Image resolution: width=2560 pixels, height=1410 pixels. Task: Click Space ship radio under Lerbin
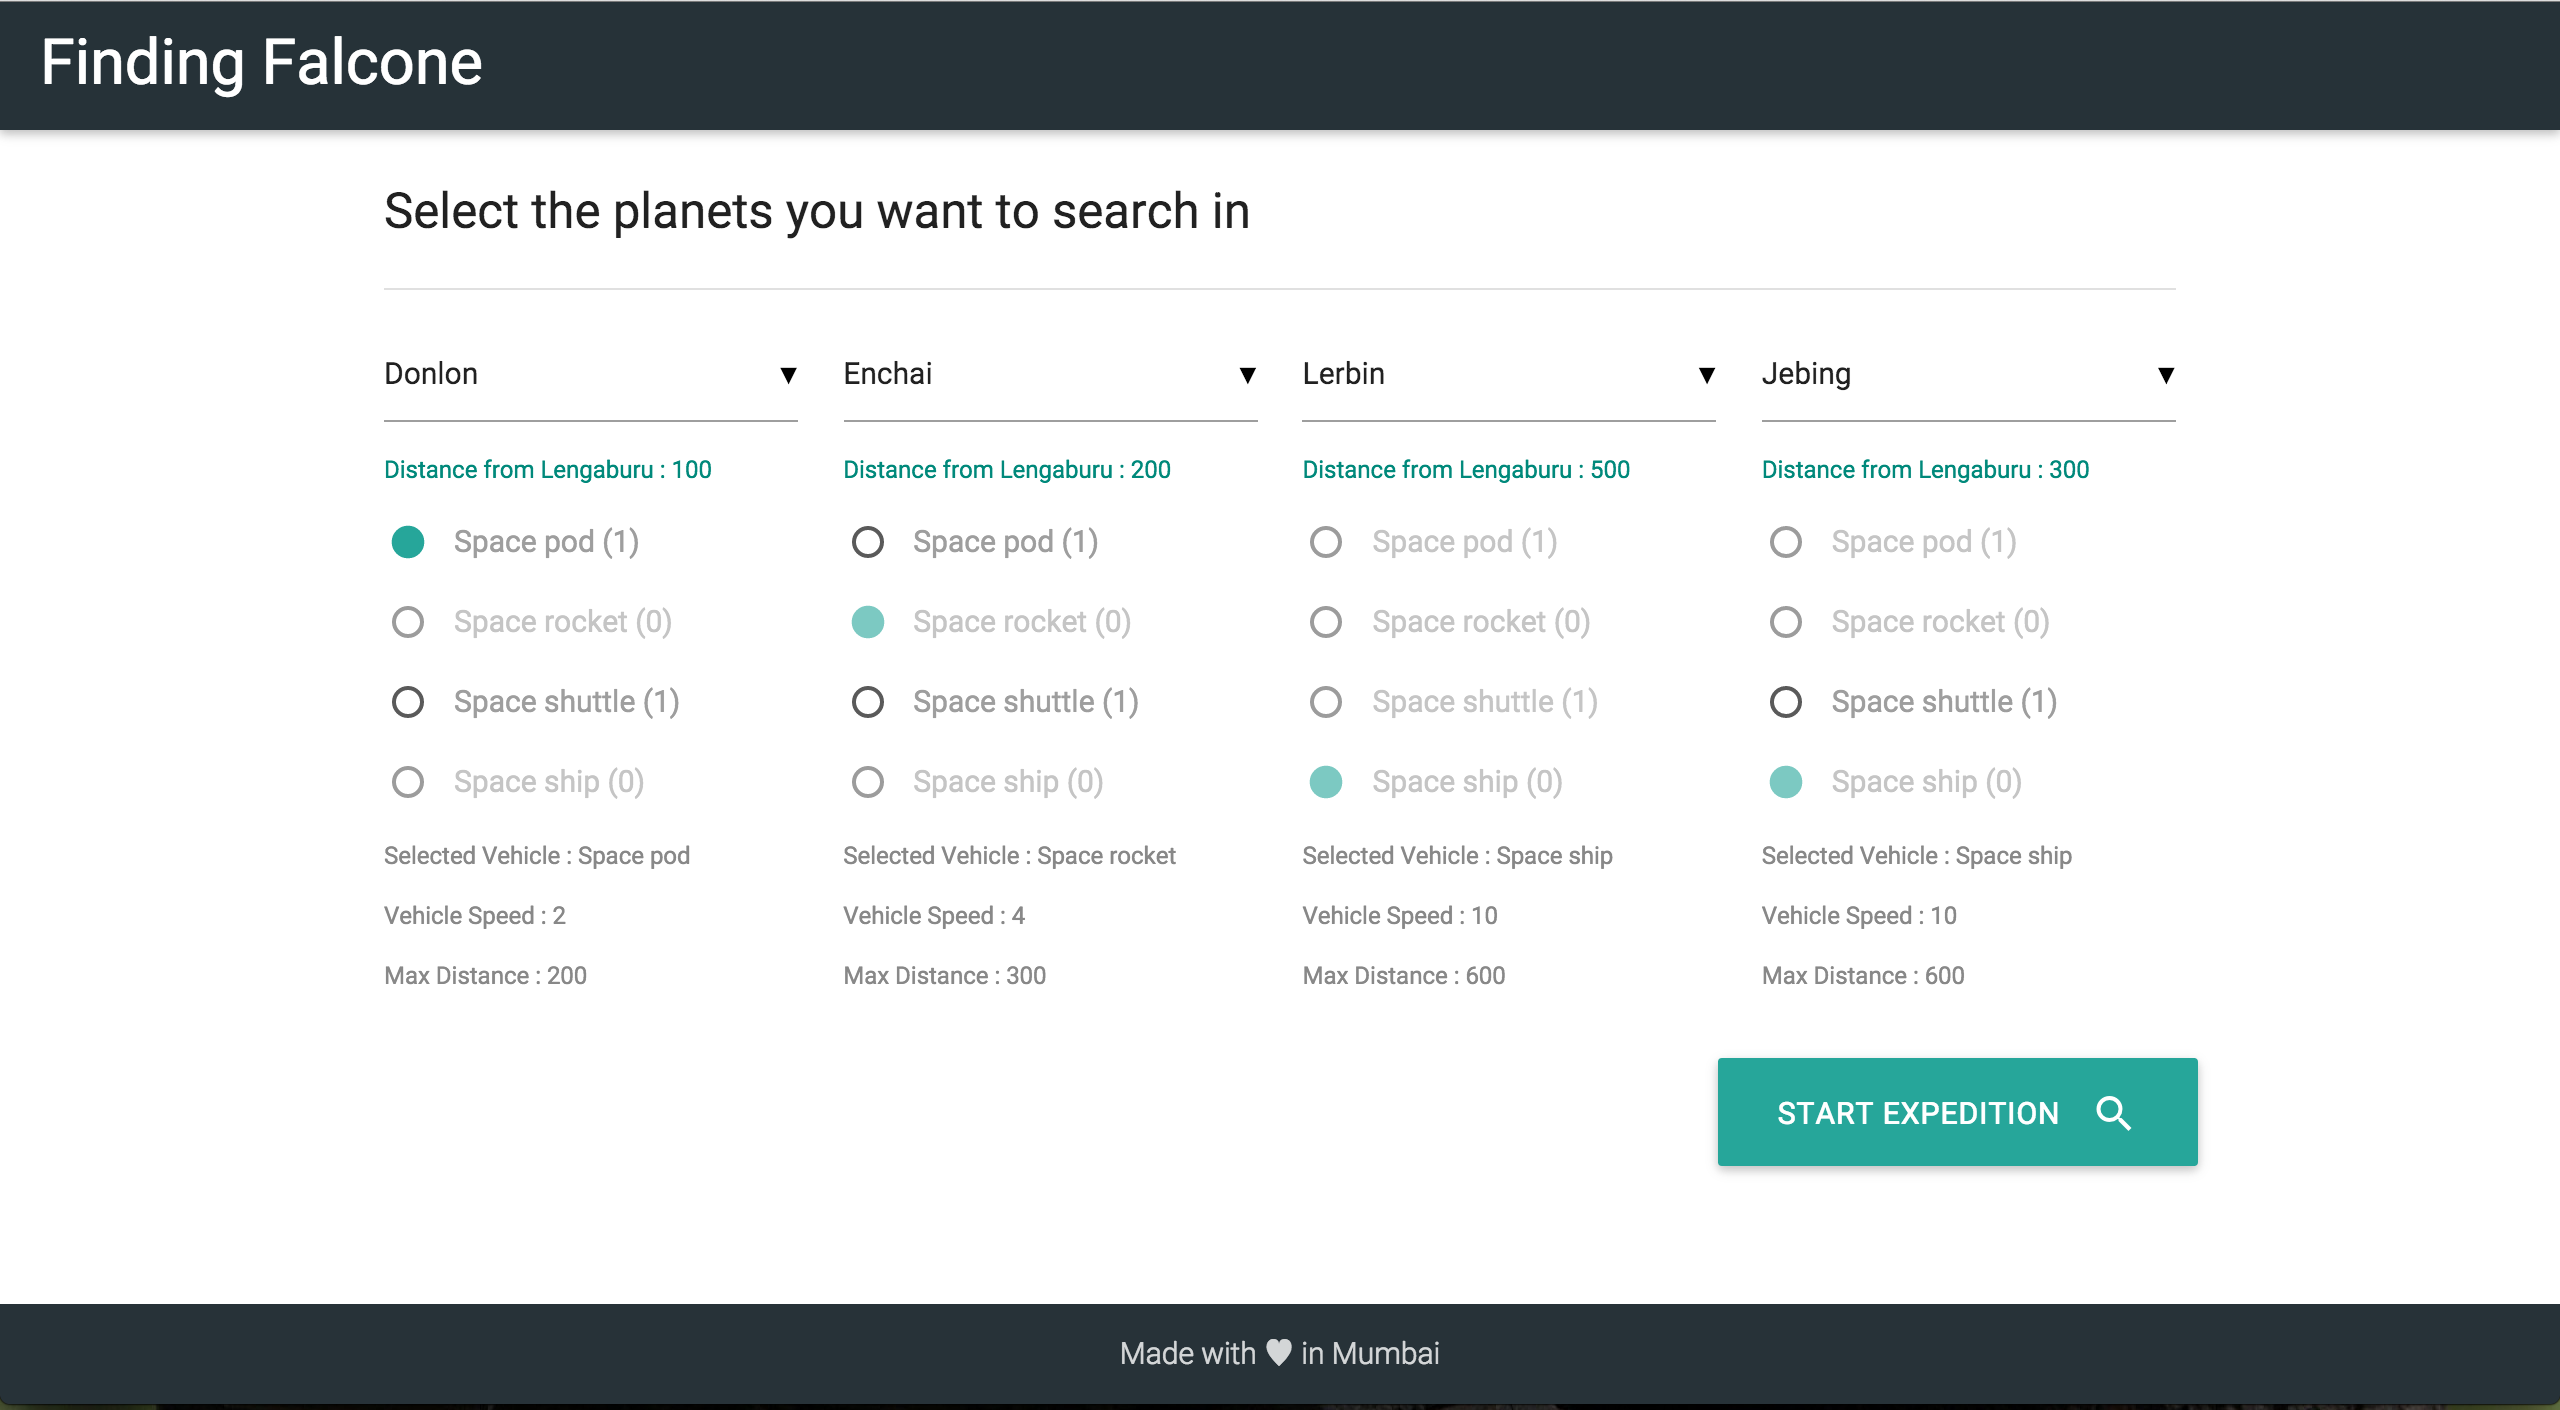tap(1326, 782)
